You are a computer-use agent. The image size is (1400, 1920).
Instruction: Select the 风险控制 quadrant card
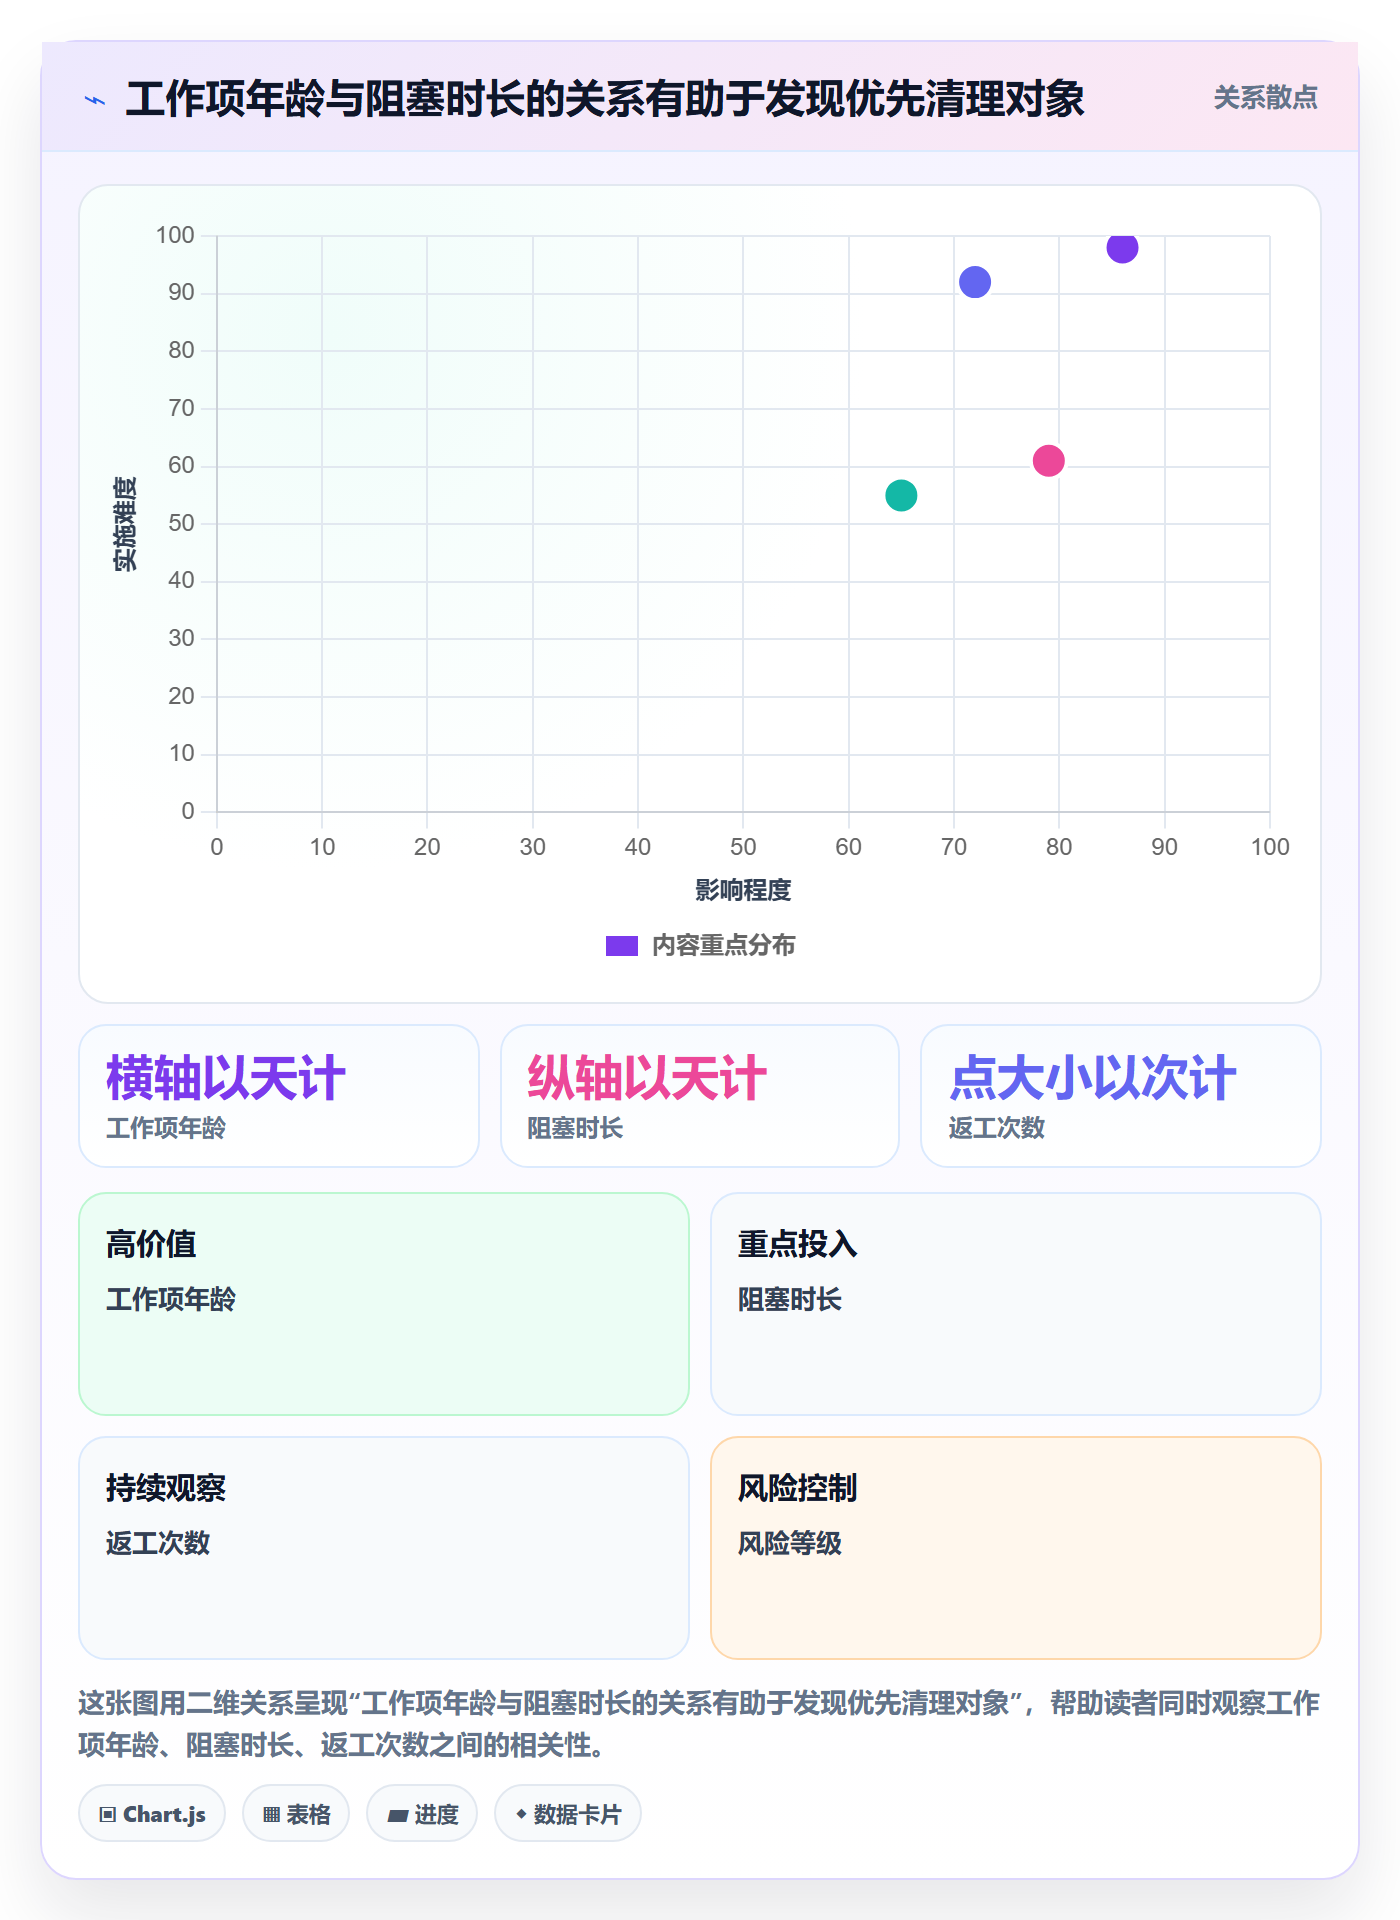[1016, 1548]
